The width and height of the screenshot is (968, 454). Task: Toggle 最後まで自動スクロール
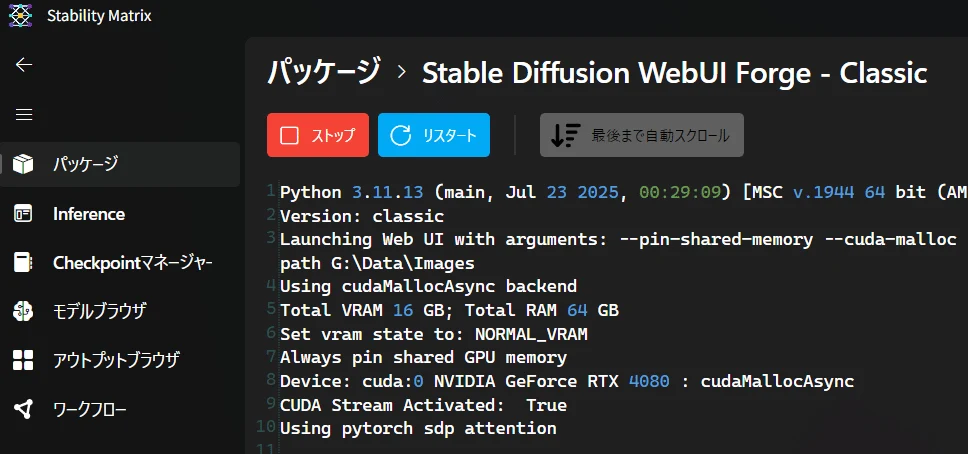(642, 135)
